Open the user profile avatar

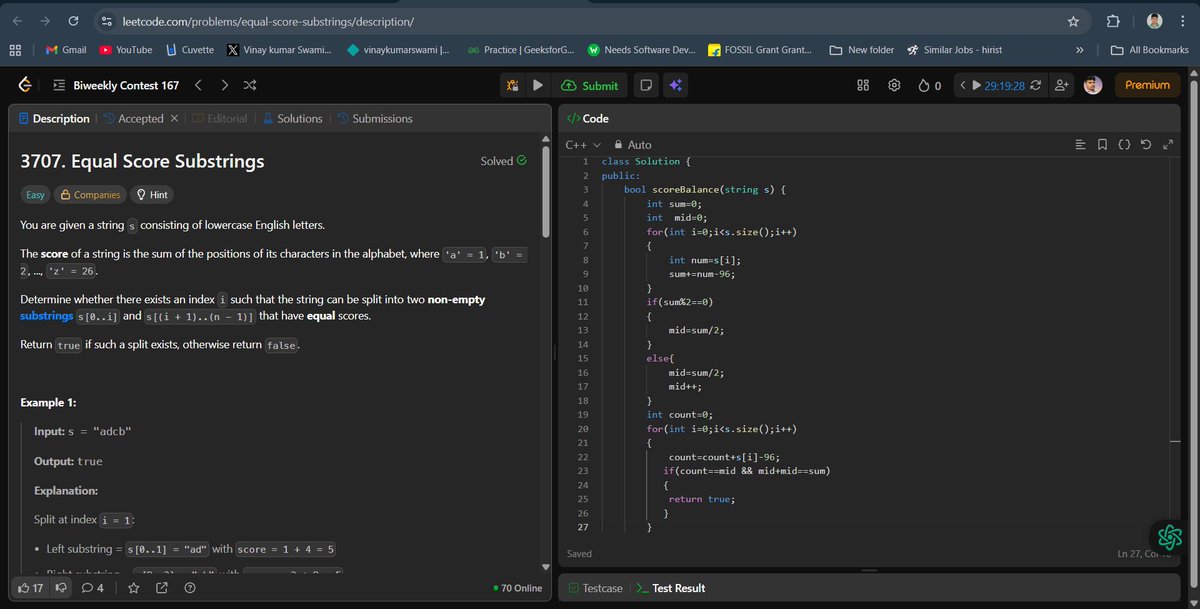(1093, 86)
